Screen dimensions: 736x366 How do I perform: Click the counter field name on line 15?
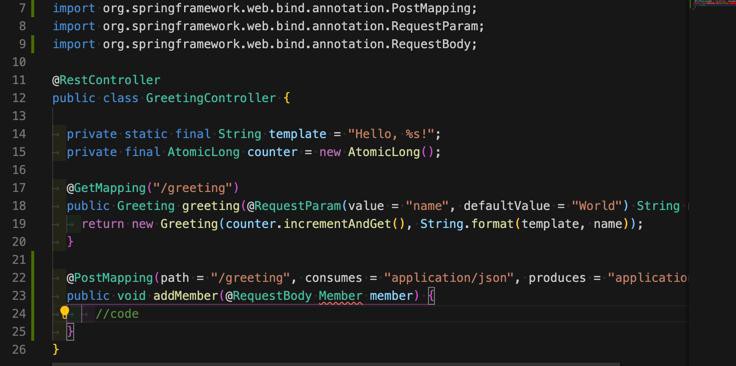[x=272, y=152]
